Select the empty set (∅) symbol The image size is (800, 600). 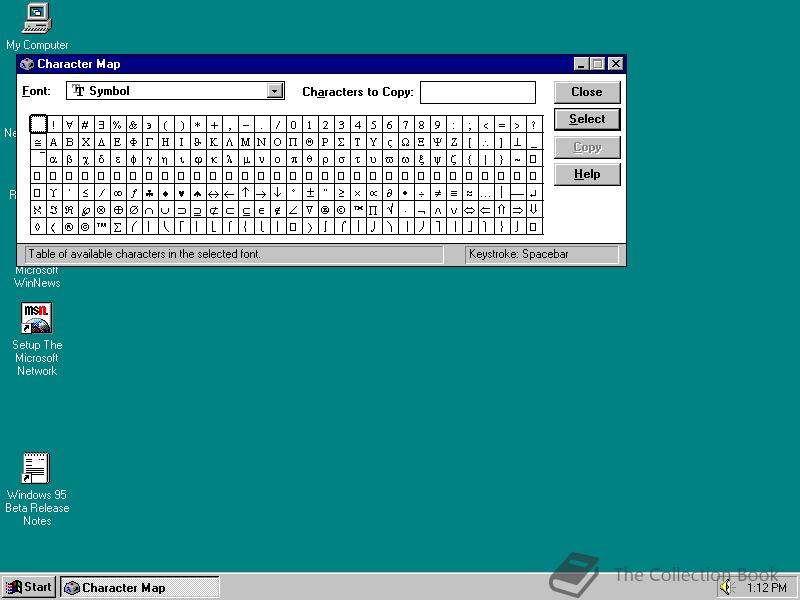(133, 210)
